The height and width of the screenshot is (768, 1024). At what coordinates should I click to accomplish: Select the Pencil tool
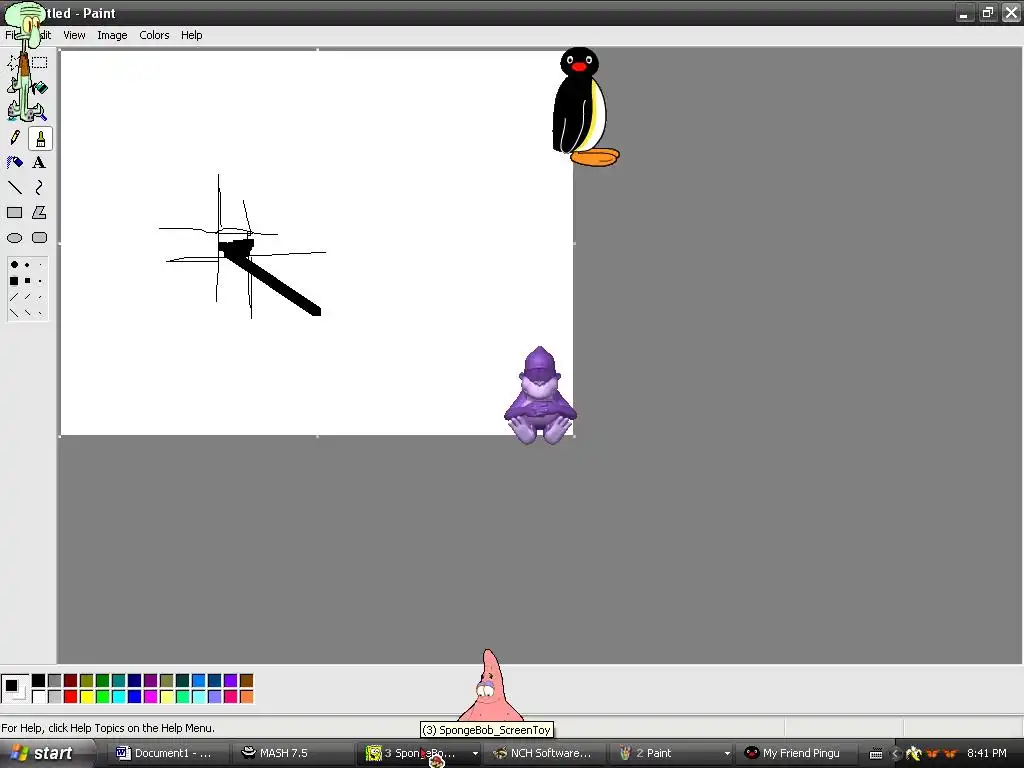pyautogui.click(x=14, y=138)
